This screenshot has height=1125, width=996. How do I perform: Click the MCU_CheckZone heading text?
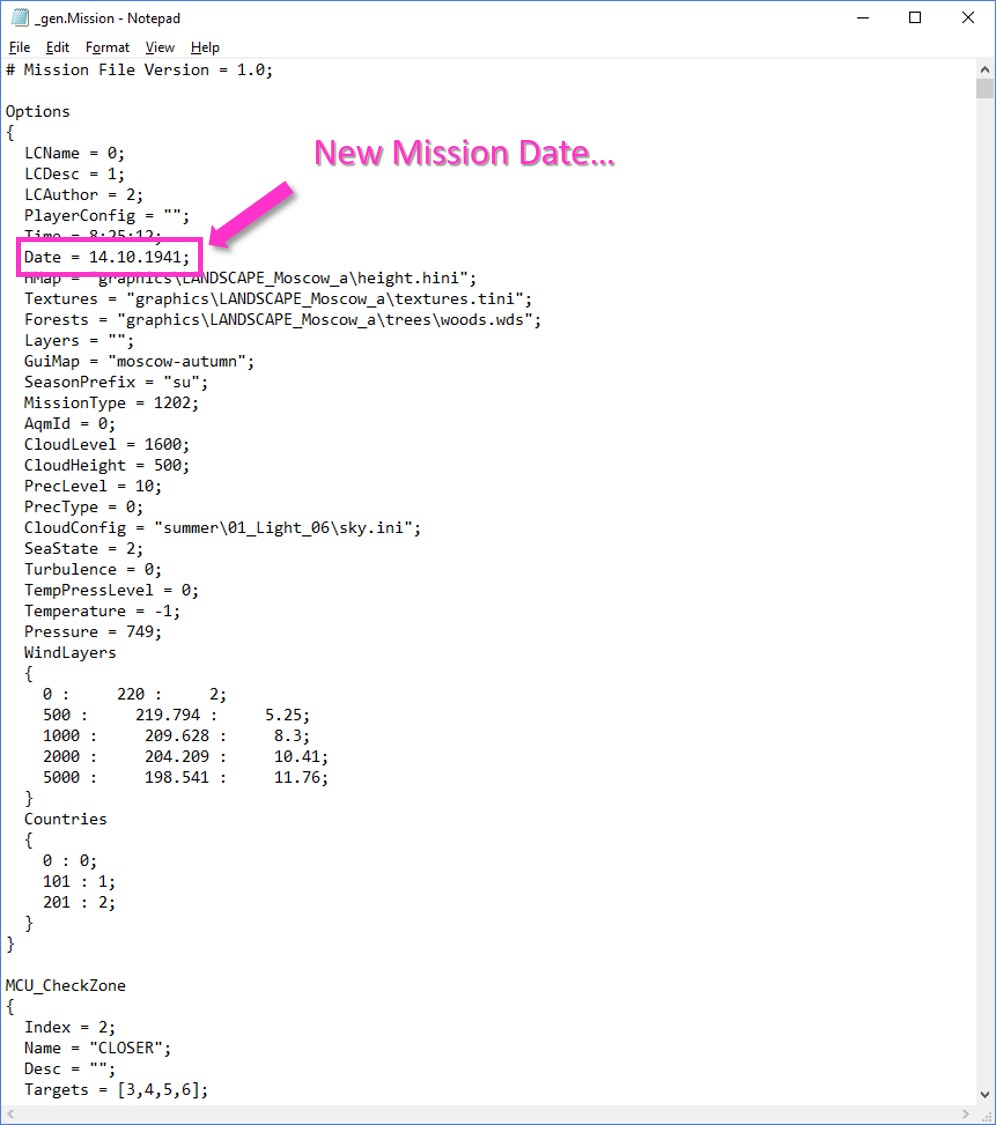66,985
